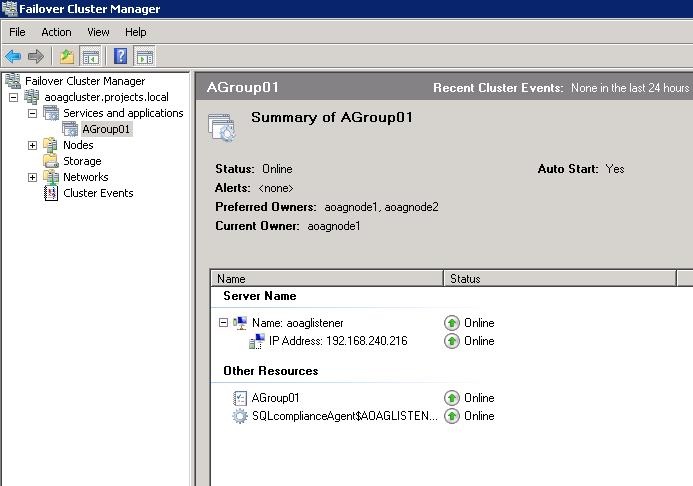The height and width of the screenshot is (486, 693).
Task: Select the Networks tree item
Action: [86, 177]
